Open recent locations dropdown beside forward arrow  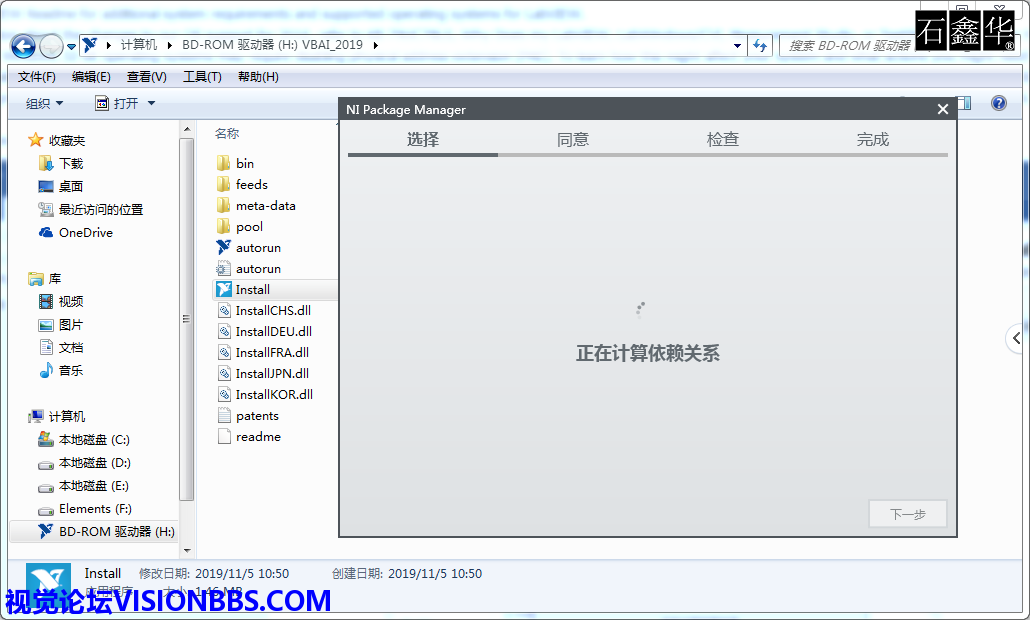point(71,47)
